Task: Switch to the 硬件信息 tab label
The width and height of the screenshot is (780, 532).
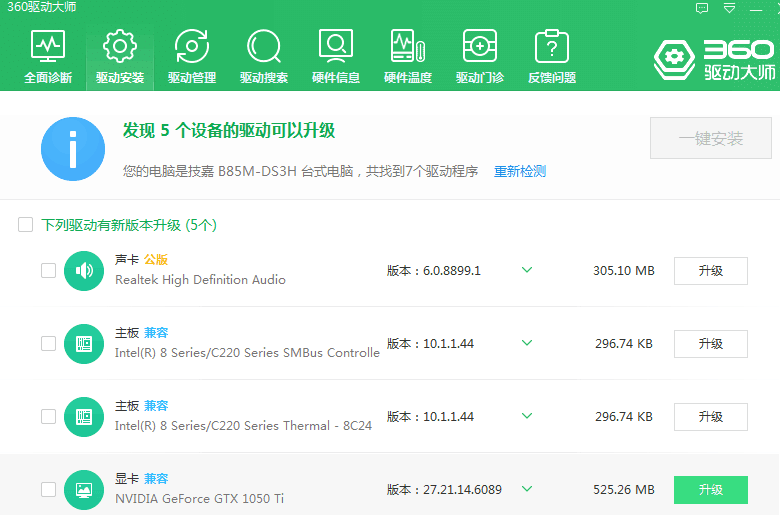Action: [x=336, y=78]
